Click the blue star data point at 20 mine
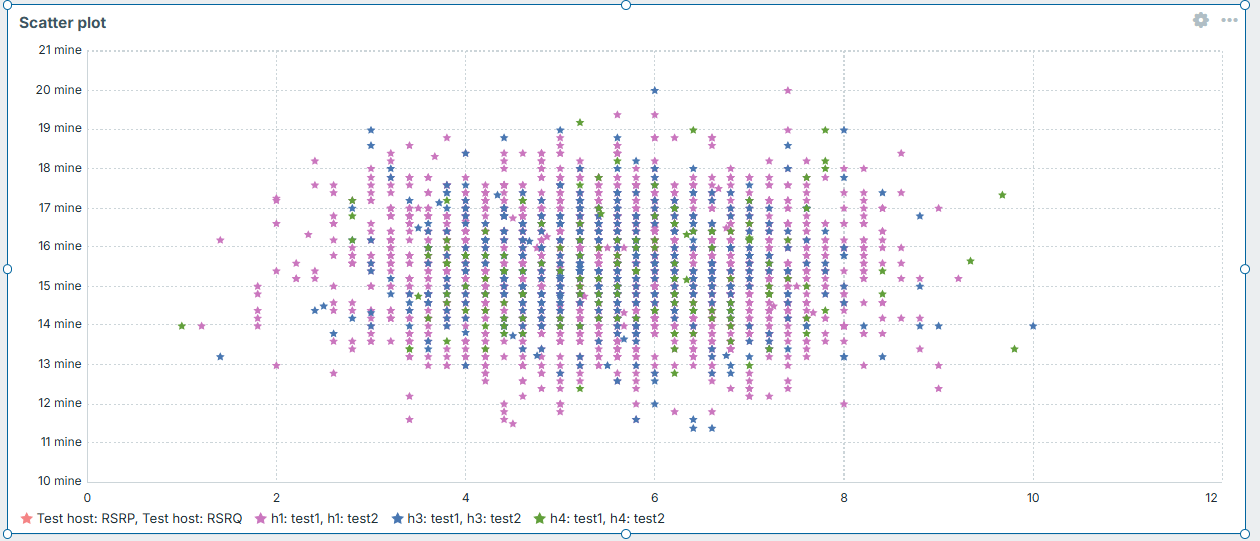 click(655, 90)
